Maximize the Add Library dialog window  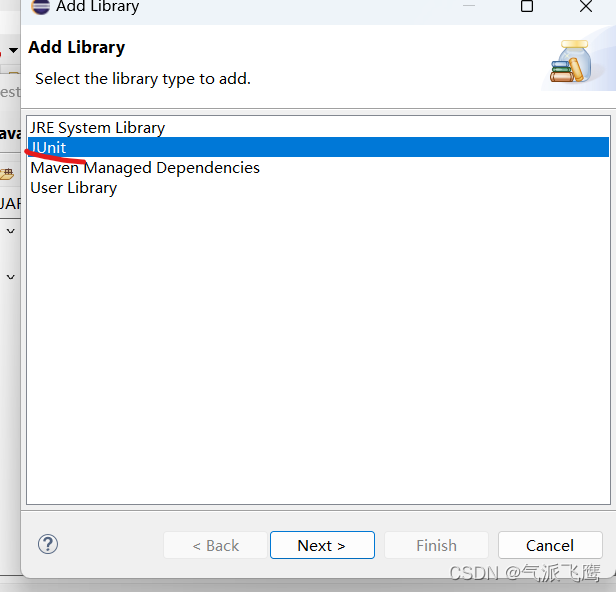click(x=527, y=6)
